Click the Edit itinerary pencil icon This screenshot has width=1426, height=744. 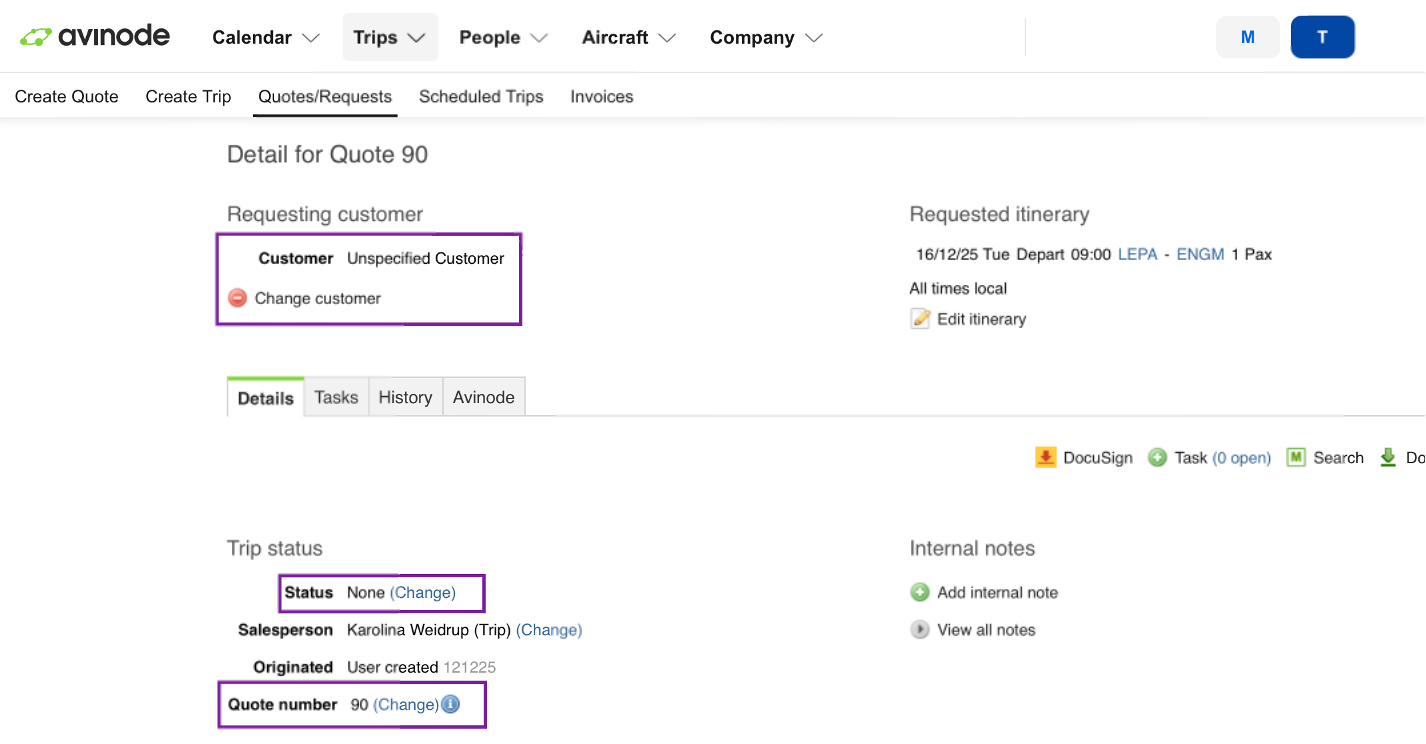[920, 319]
